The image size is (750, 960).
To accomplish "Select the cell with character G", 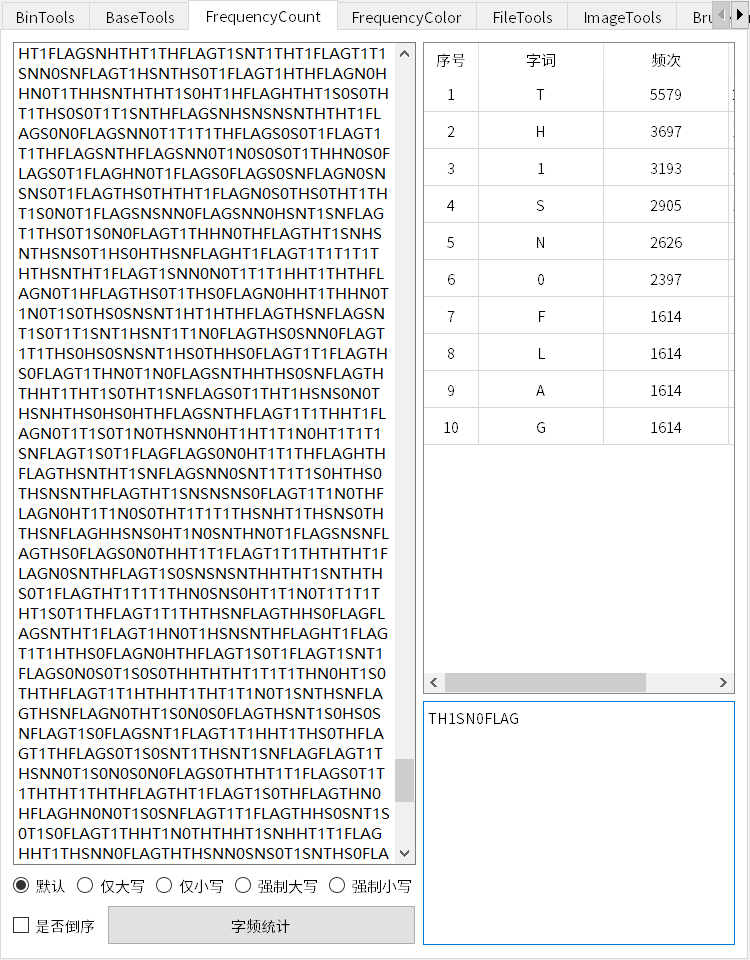I will point(541,427).
